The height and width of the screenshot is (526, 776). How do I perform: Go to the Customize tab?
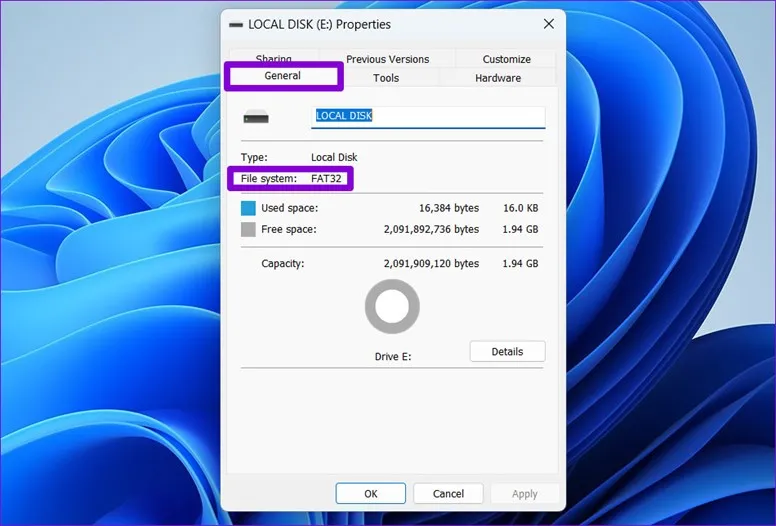(506, 59)
